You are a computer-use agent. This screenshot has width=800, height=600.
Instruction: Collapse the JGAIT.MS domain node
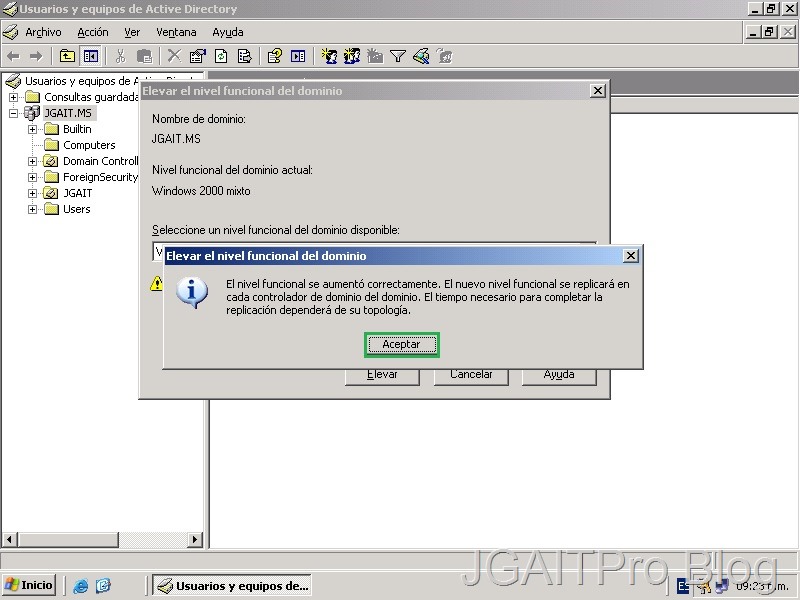click(13, 113)
